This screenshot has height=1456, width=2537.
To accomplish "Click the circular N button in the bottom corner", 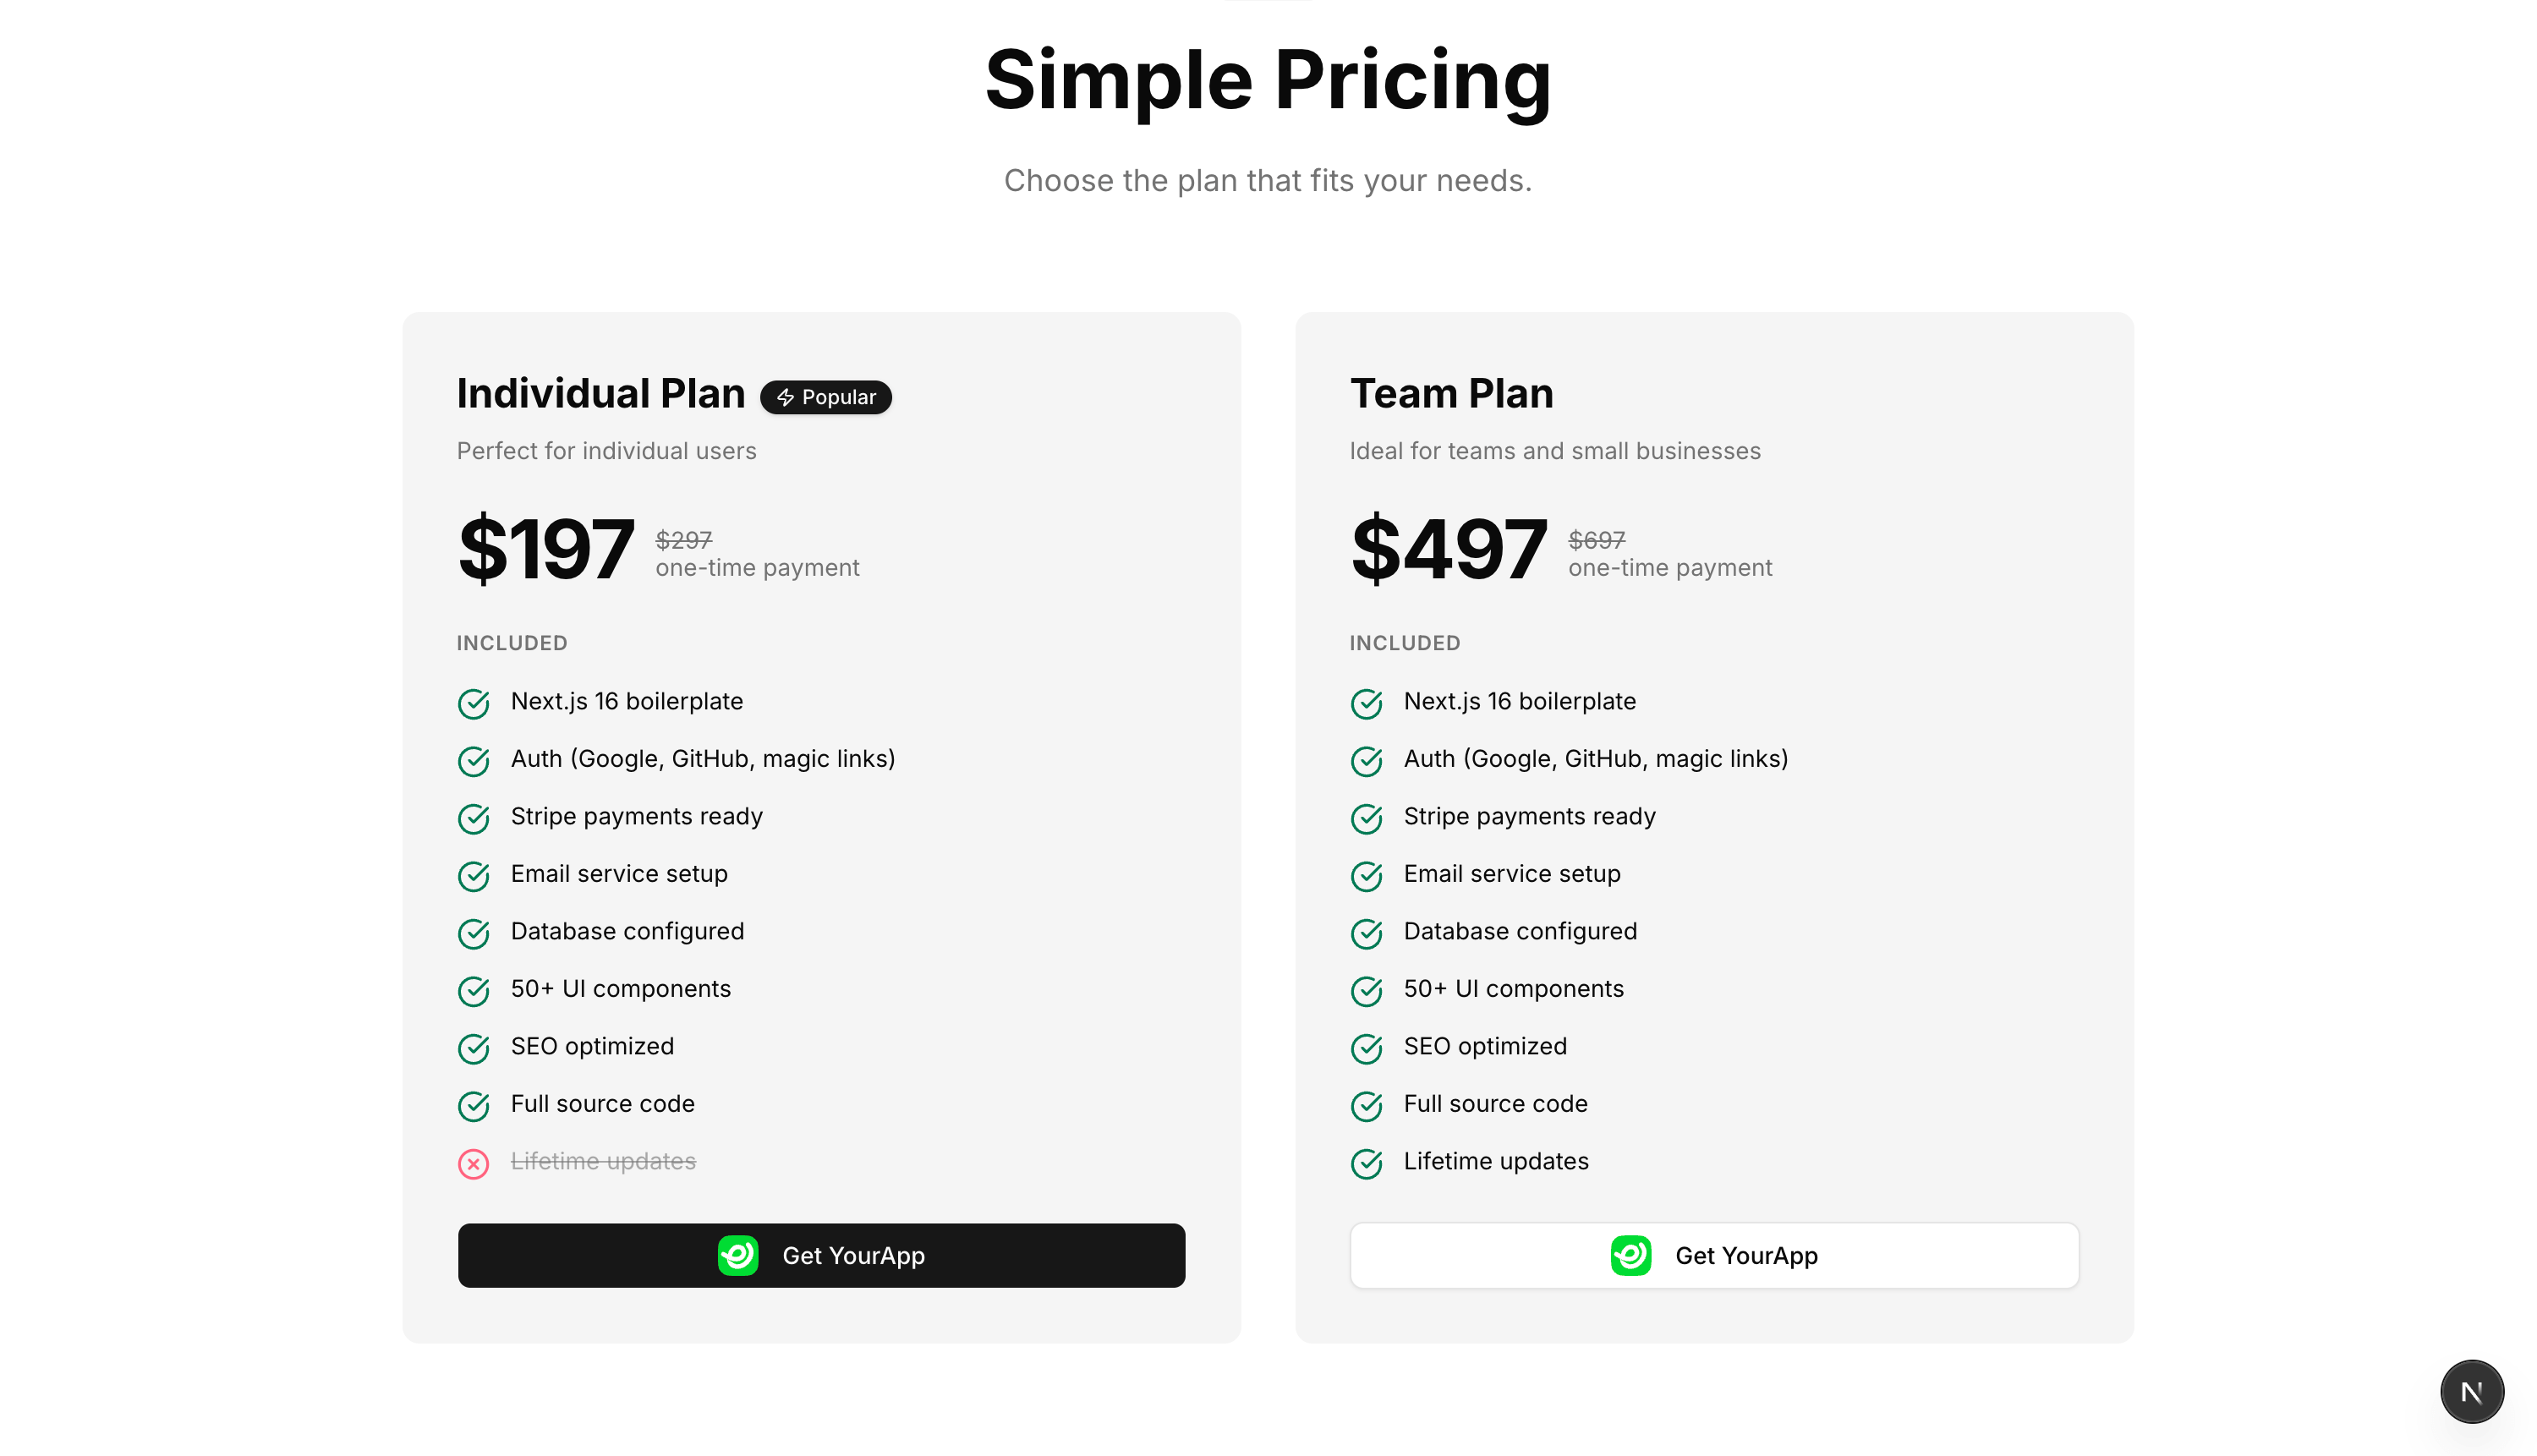I will (2471, 1391).
